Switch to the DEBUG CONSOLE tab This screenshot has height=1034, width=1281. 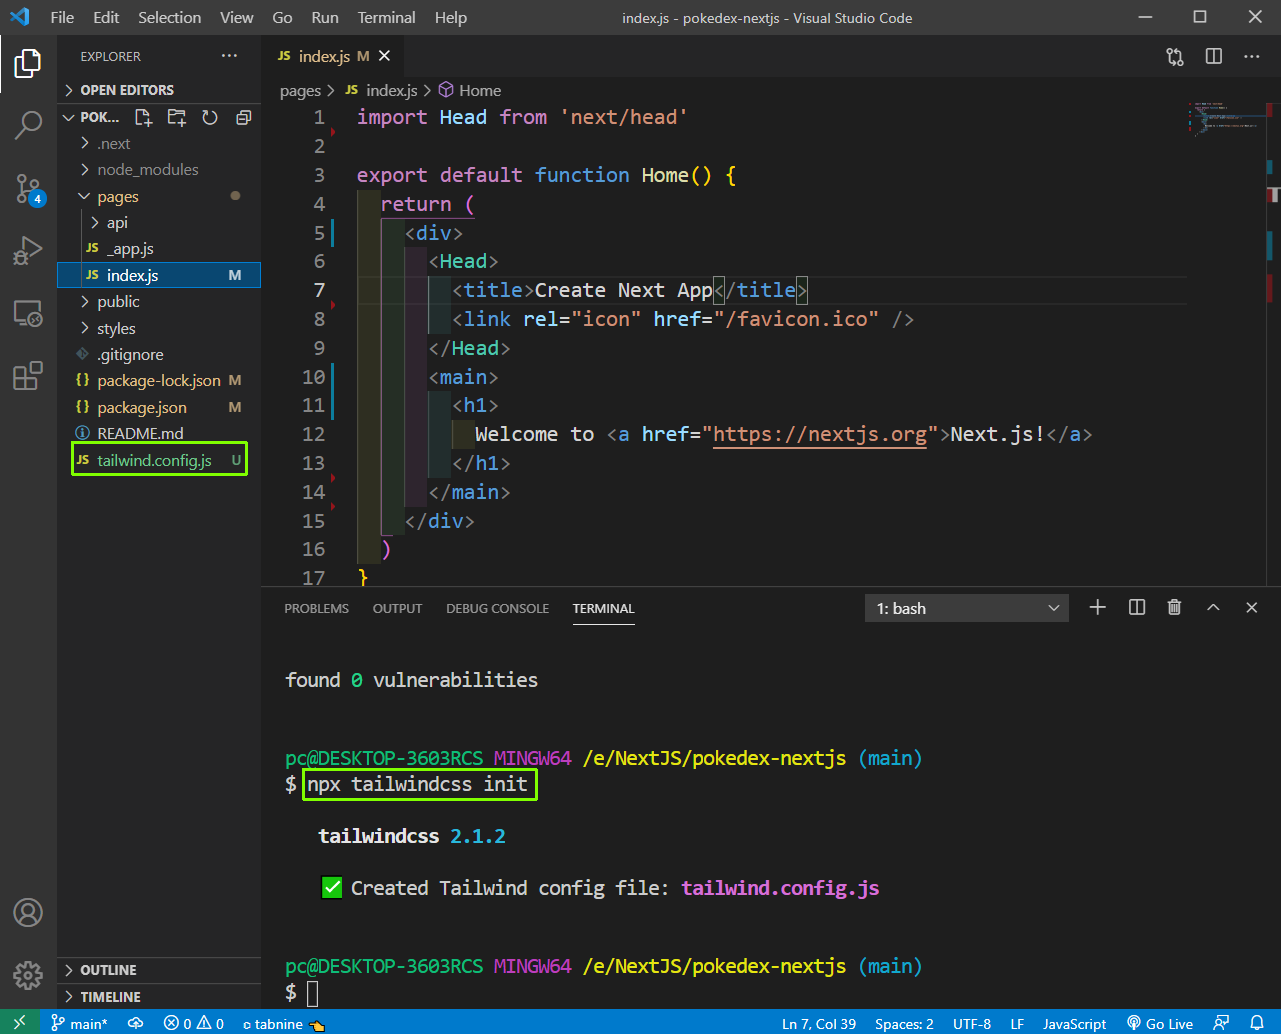point(497,608)
